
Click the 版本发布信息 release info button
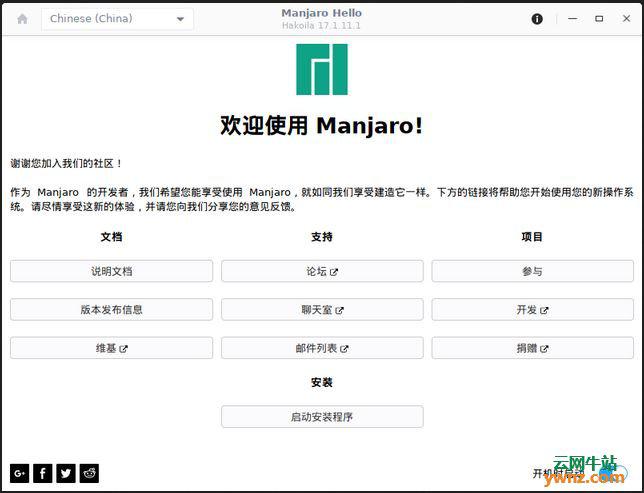[x=111, y=310]
